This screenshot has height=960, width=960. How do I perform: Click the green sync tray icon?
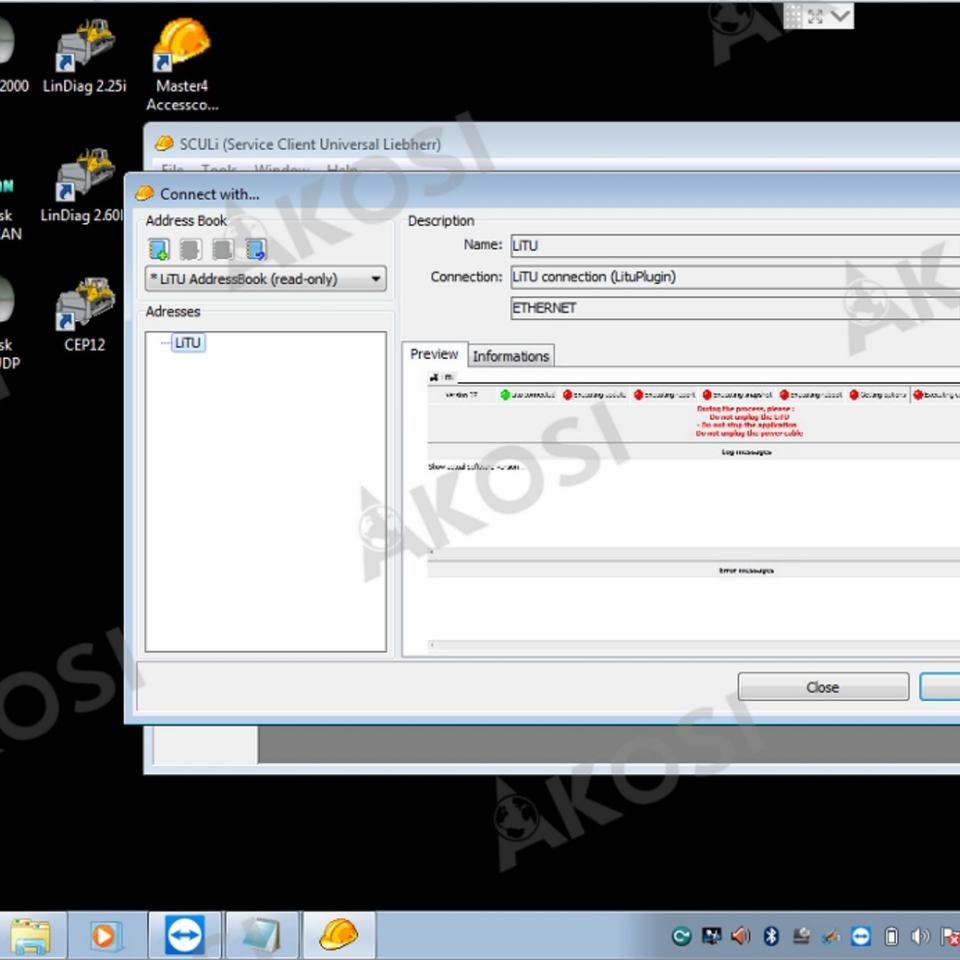[x=681, y=936]
